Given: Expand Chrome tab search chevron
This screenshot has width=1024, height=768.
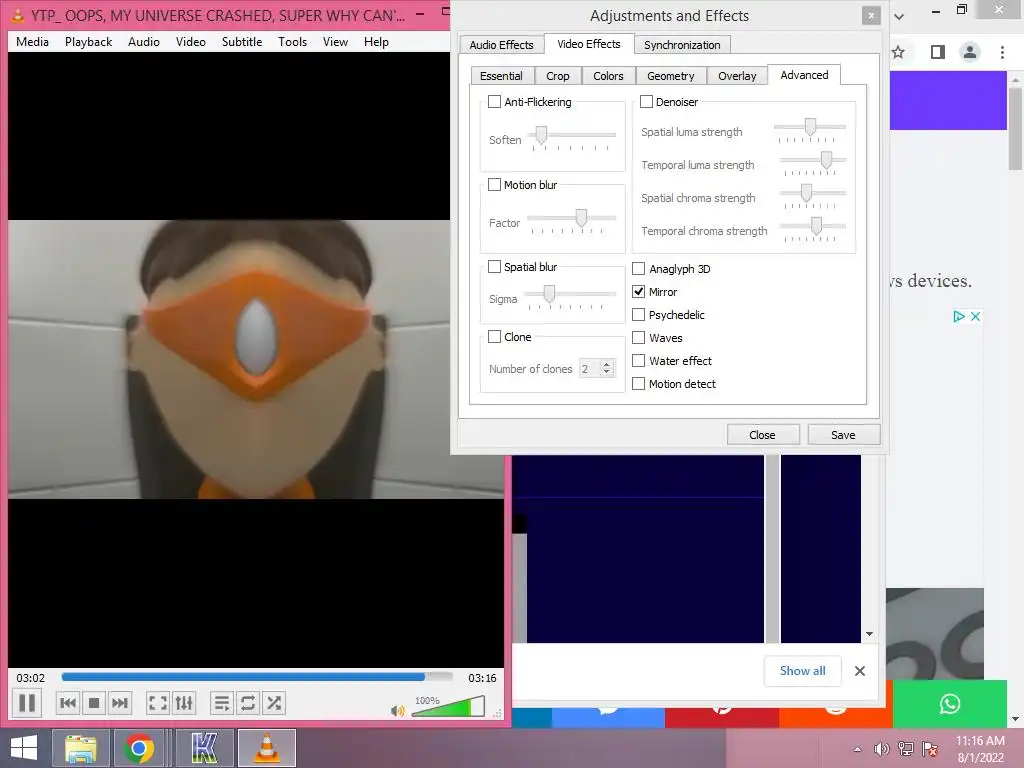Looking at the screenshot, I should (899, 16).
